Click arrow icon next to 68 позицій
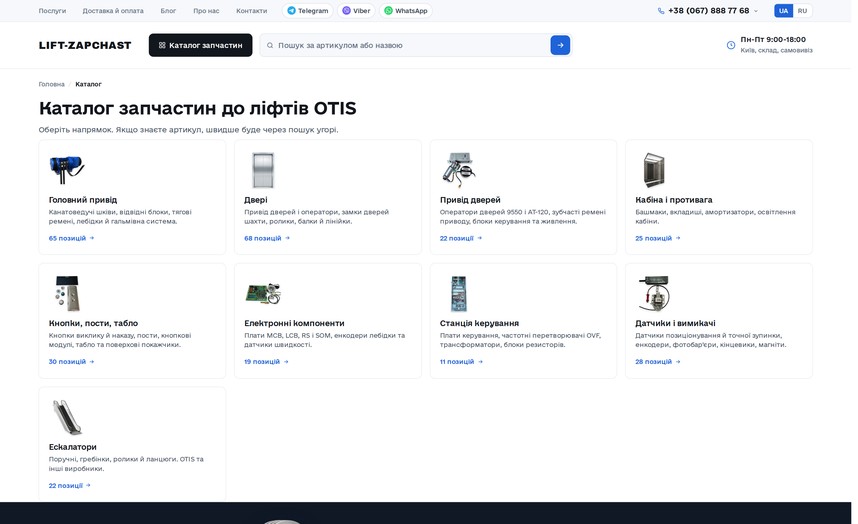The image size is (858, 524). [287, 238]
